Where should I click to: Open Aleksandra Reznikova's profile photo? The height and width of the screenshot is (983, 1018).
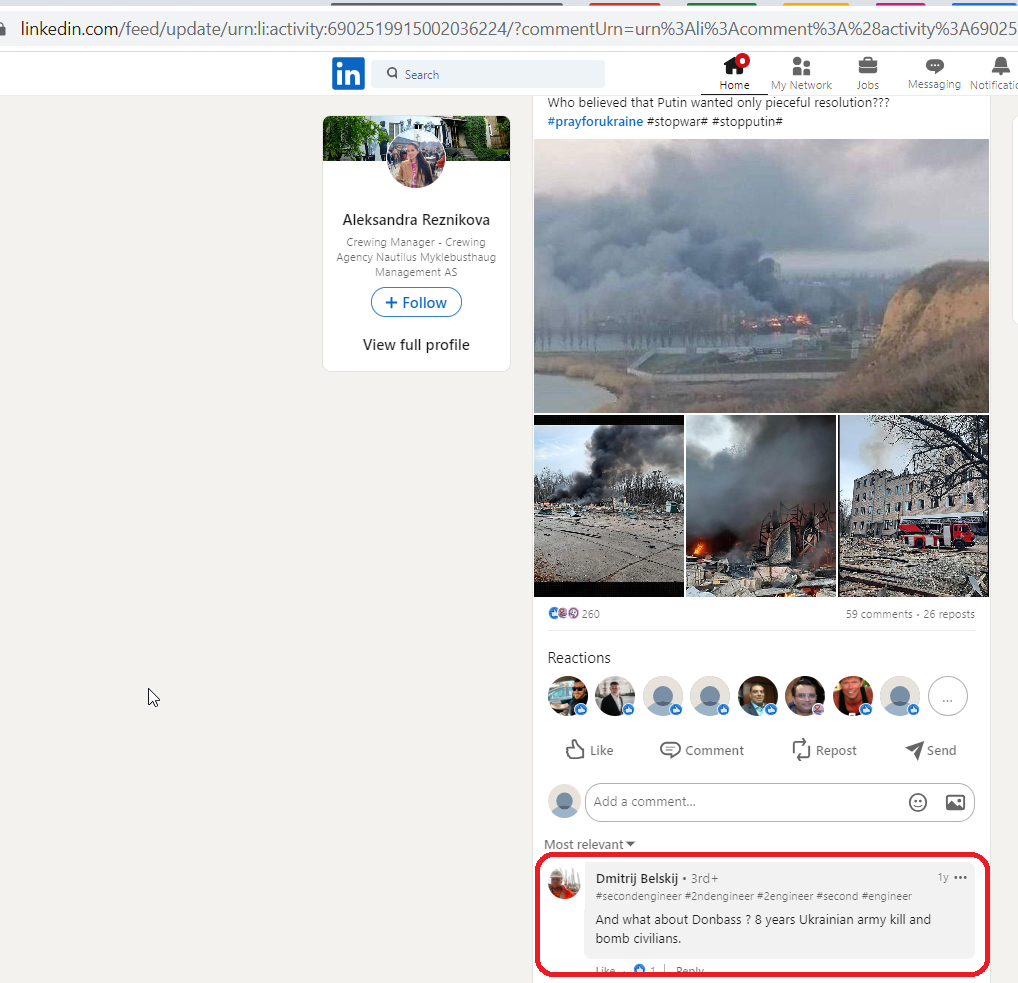(x=416, y=158)
